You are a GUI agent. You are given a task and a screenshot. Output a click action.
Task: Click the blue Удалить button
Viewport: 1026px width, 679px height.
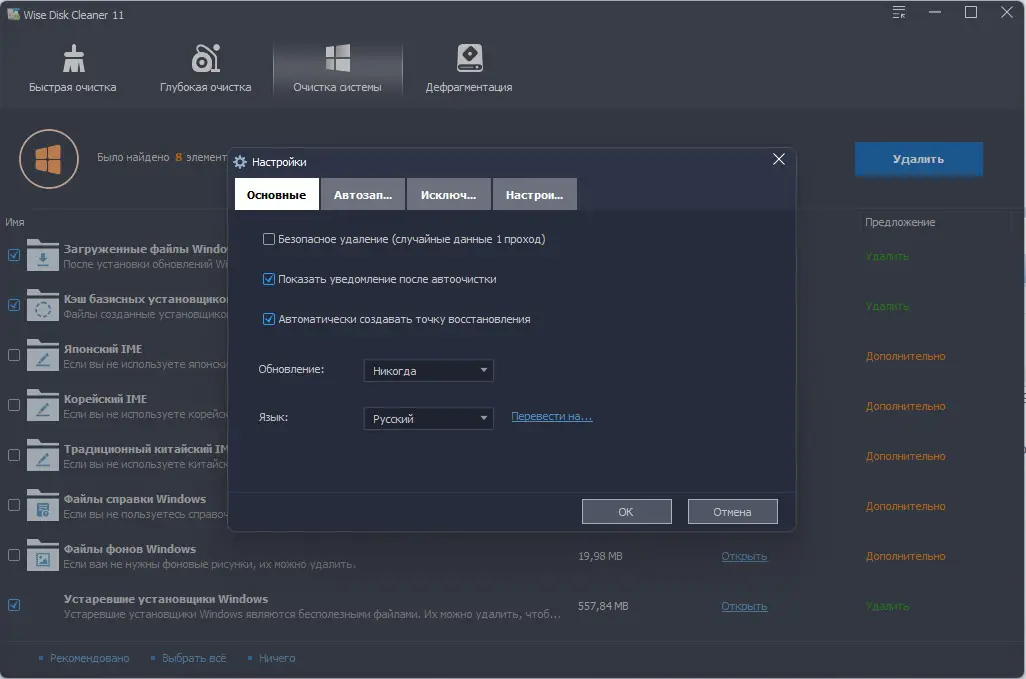point(919,159)
